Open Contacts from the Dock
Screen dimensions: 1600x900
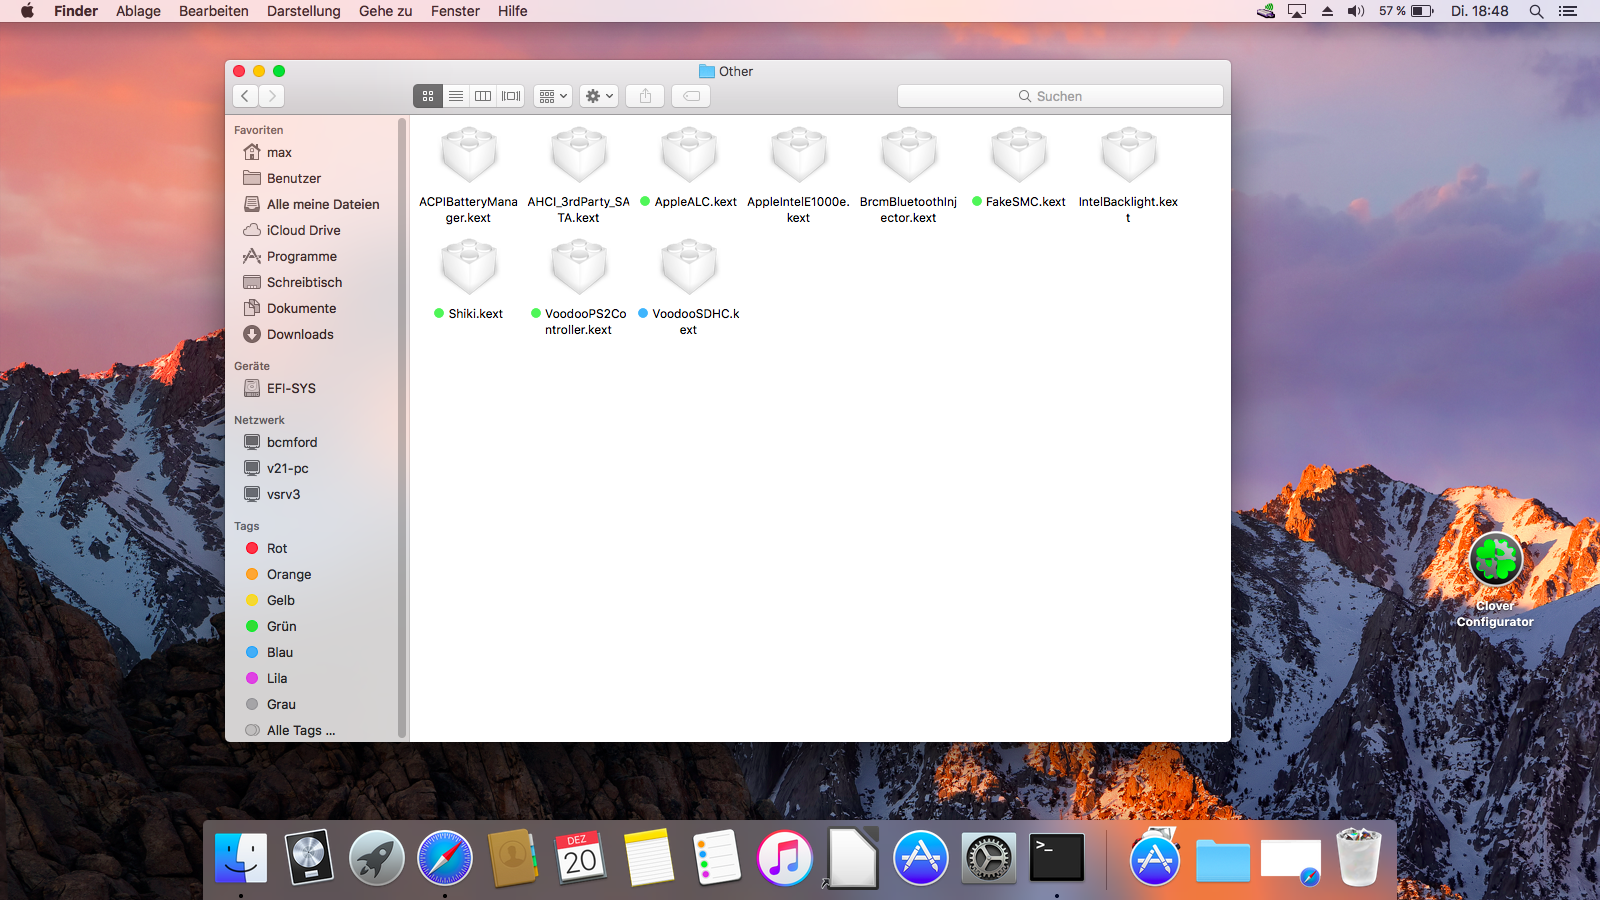(513, 858)
